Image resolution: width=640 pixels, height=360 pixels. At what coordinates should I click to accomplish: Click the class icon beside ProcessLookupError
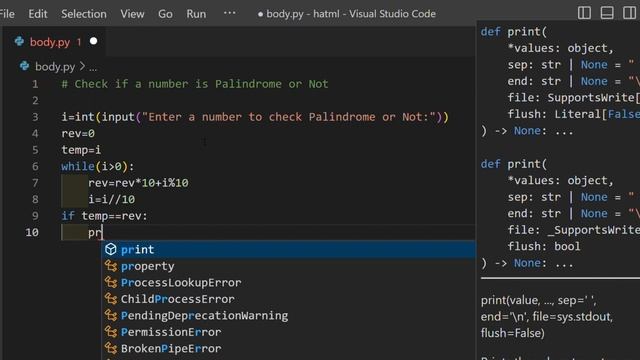111,282
